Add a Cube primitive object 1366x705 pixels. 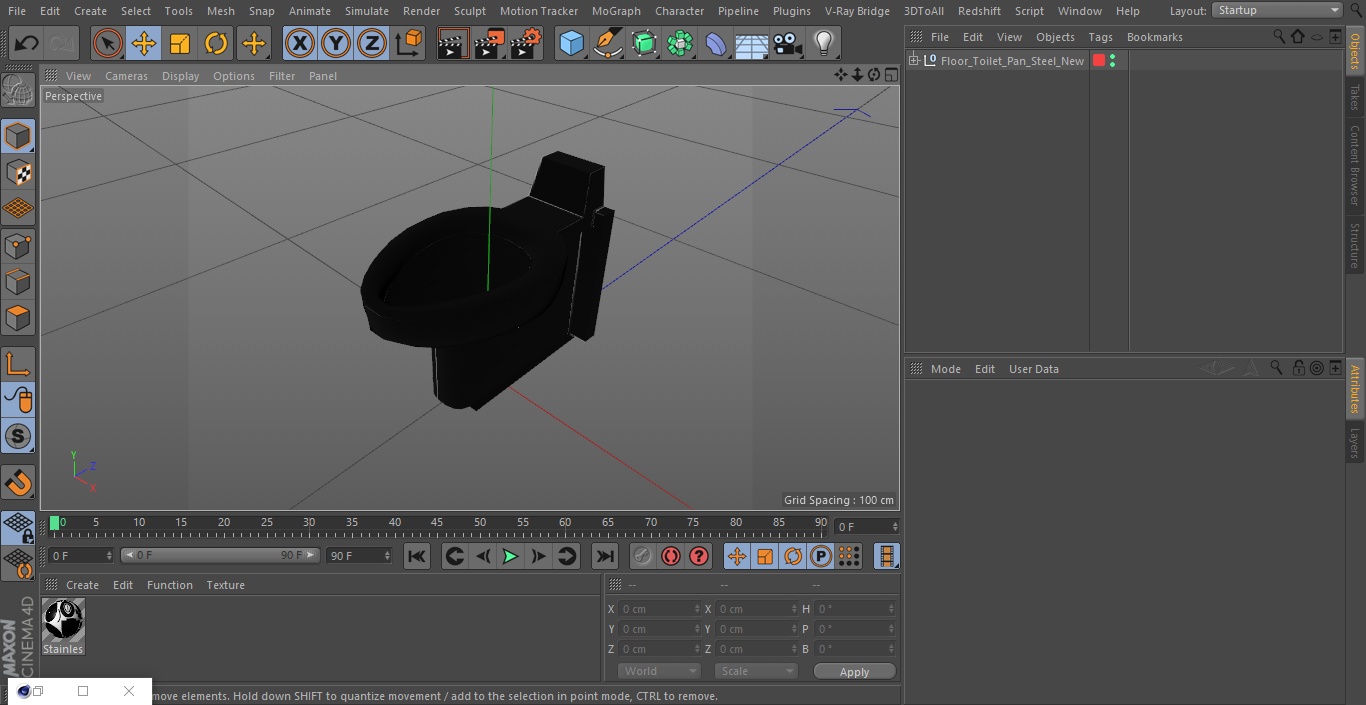tap(571, 43)
